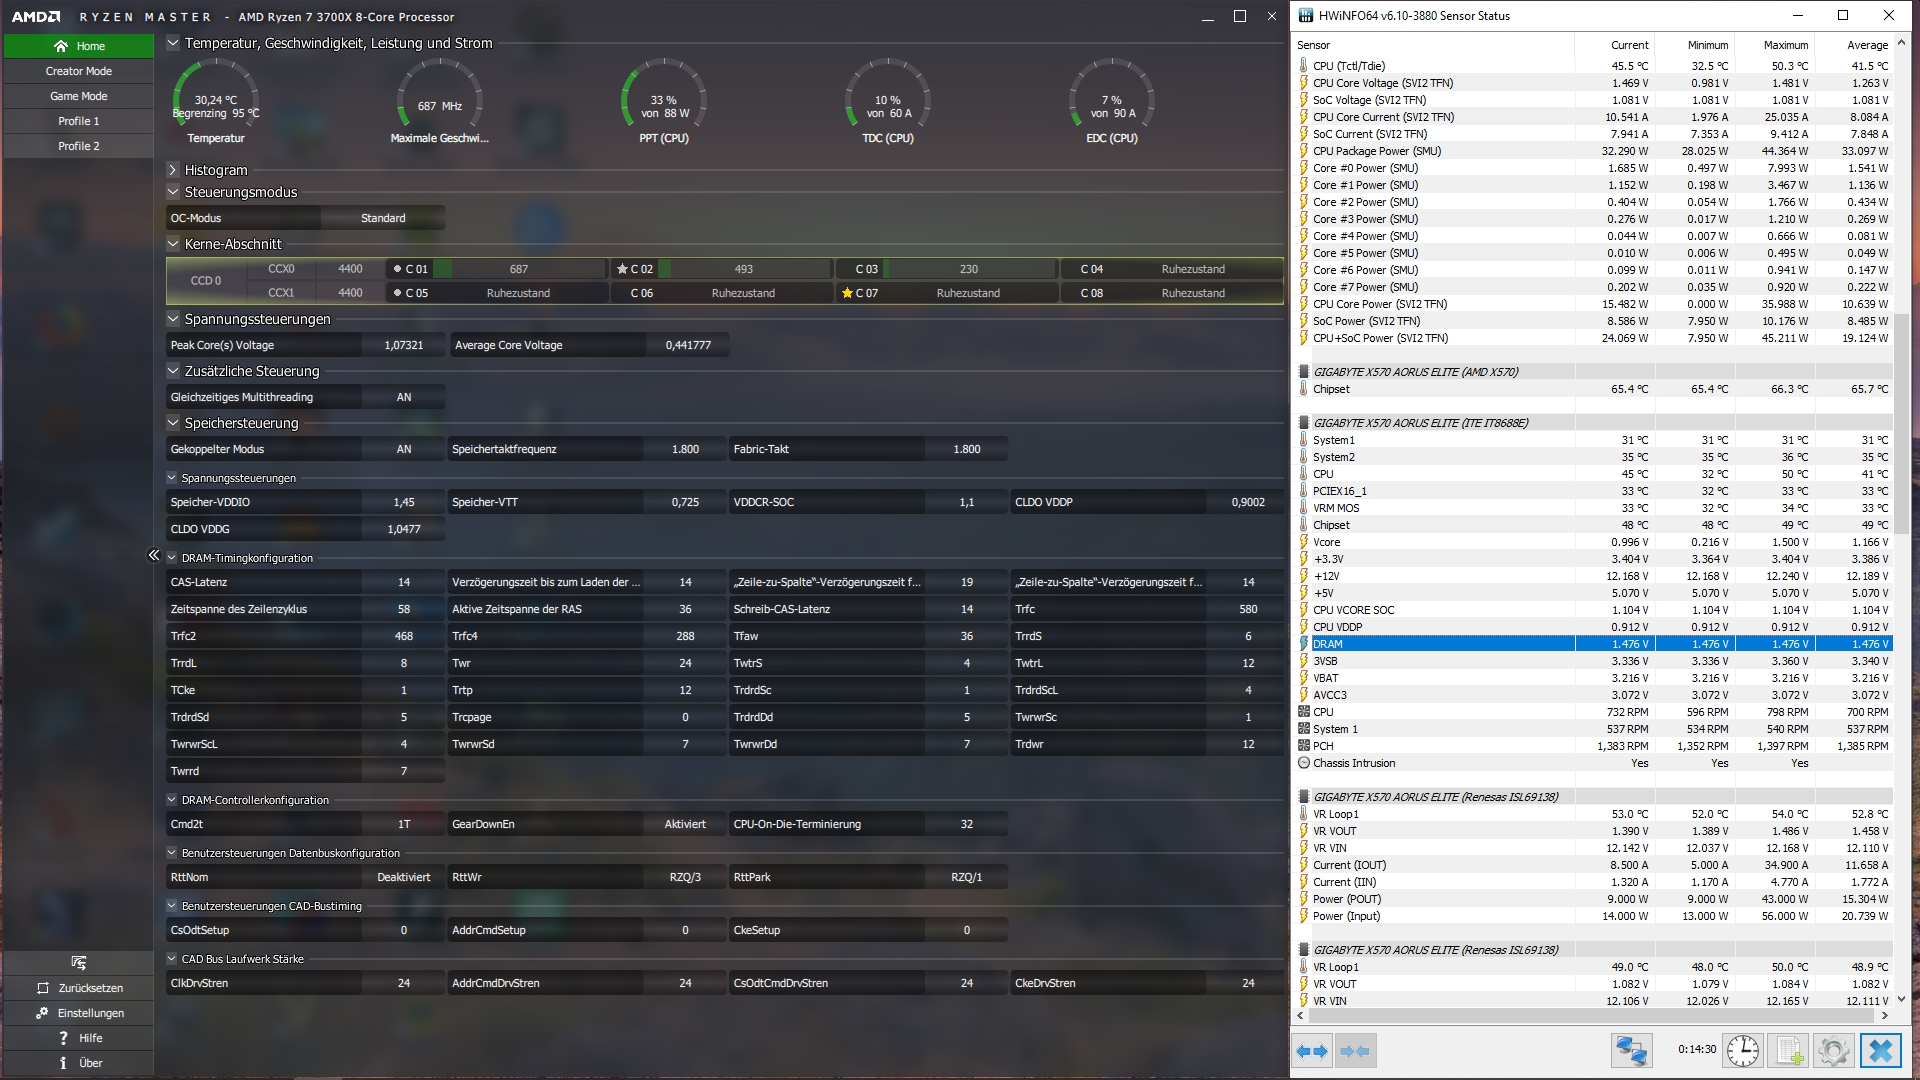The width and height of the screenshot is (1920, 1080).
Task: Click the HWiNFO clock reset icon
Action: [1743, 1051]
